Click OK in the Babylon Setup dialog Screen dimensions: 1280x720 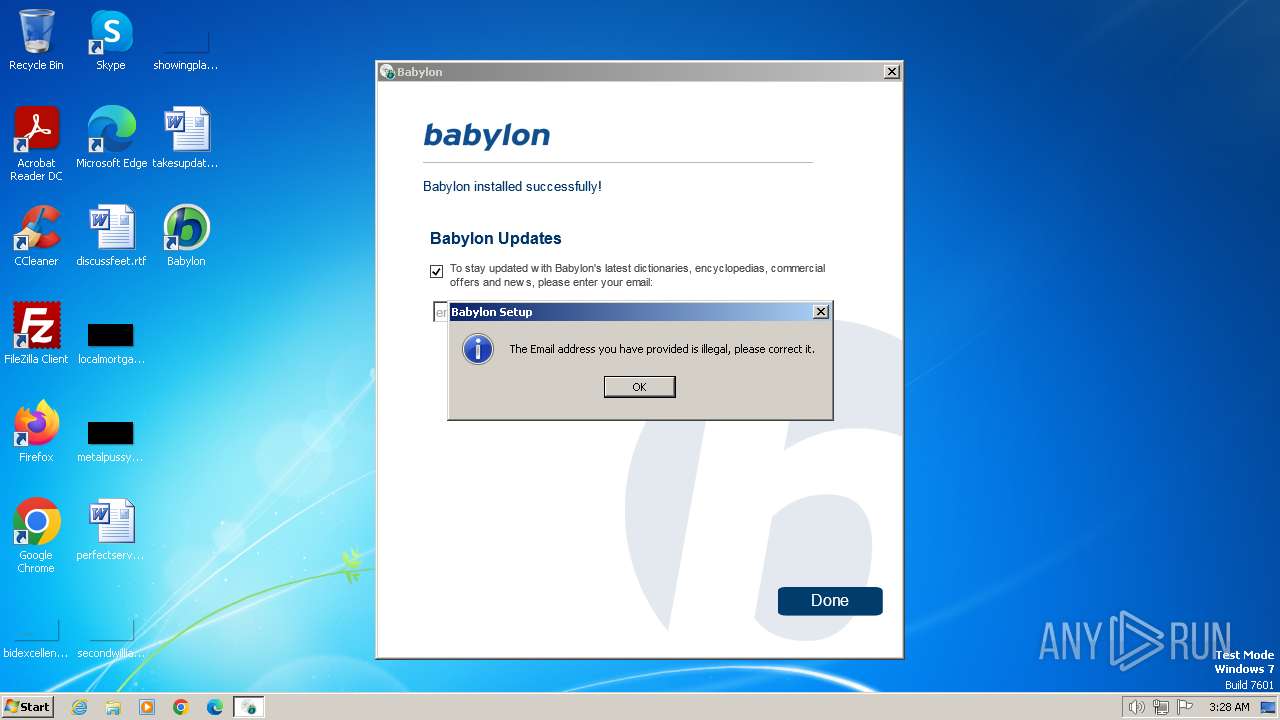tap(639, 387)
